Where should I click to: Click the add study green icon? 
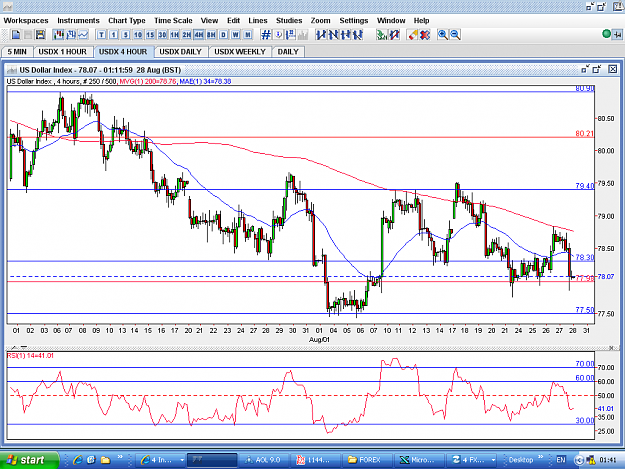pos(382,35)
